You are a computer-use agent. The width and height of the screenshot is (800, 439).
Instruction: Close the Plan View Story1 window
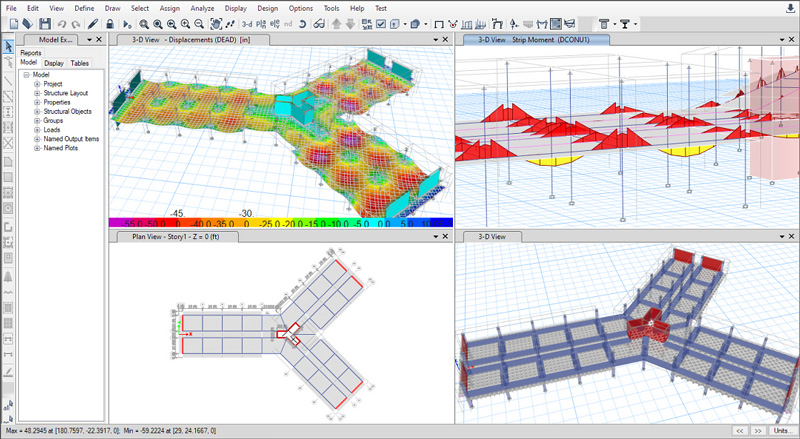[x=446, y=237]
